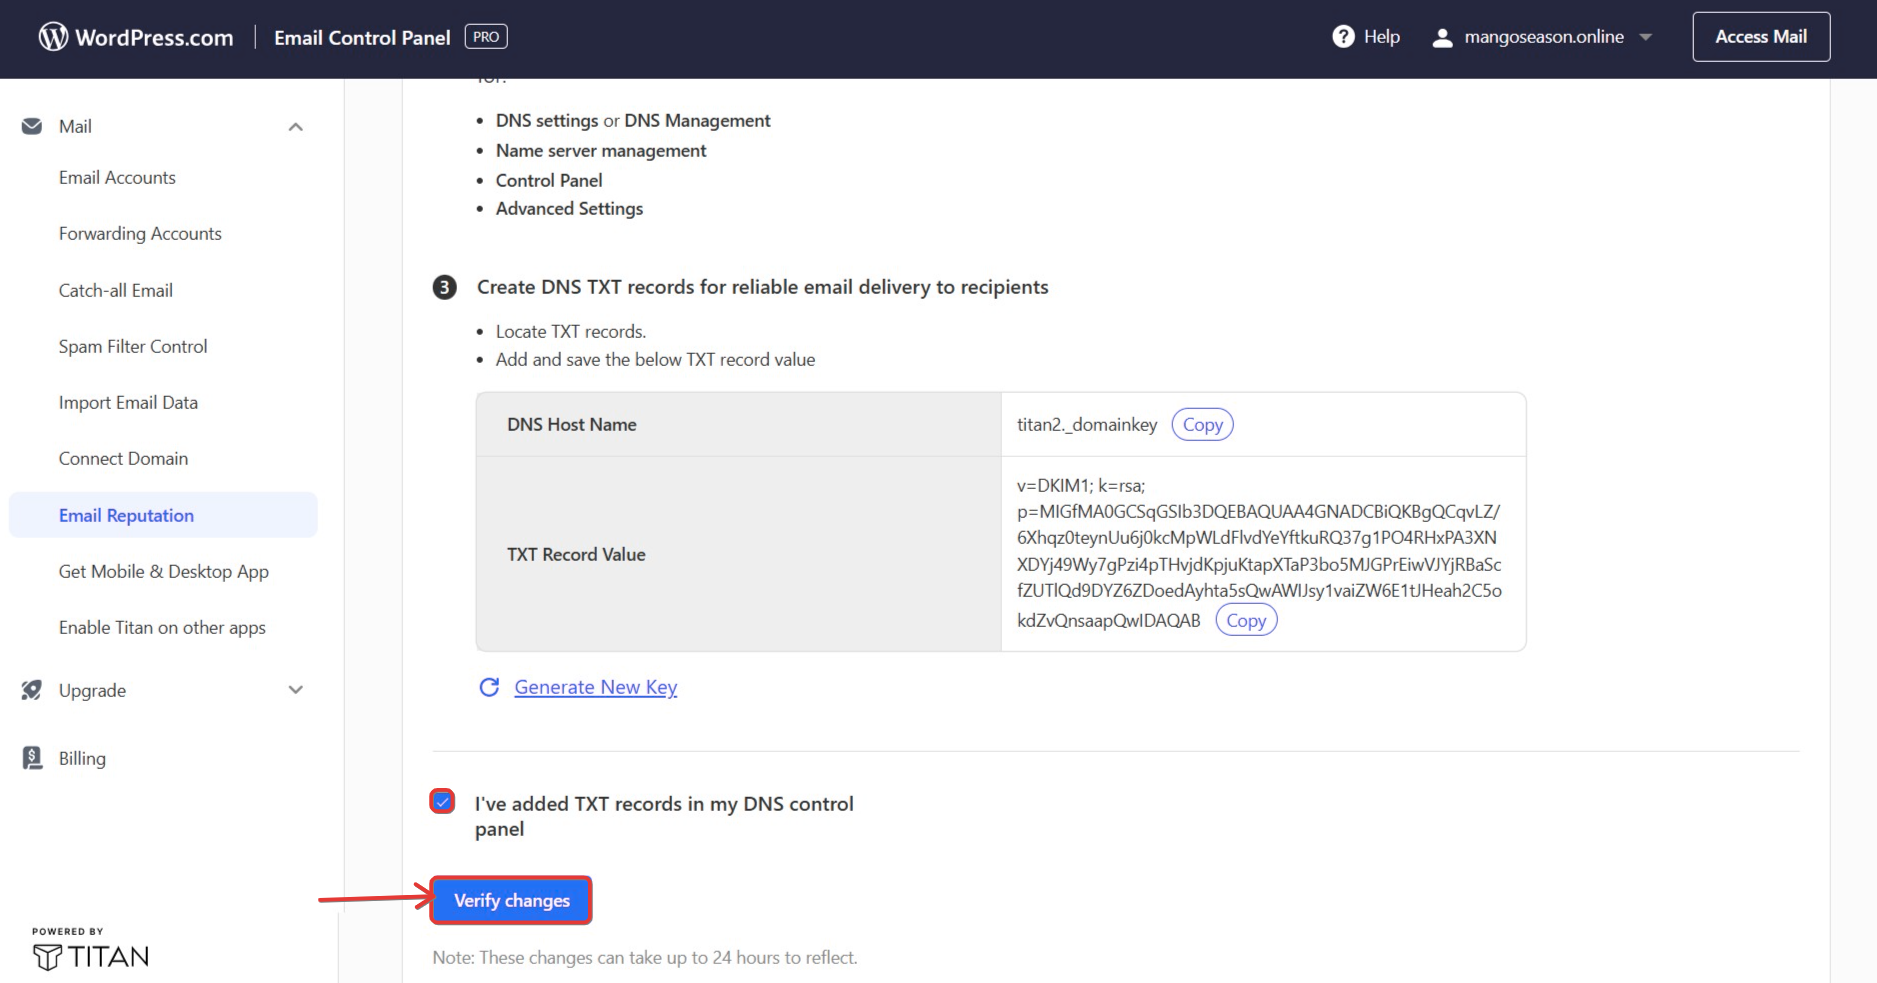Click the Generate New Key link
Screen dimensions: 1877x983
tap(596, 688)
